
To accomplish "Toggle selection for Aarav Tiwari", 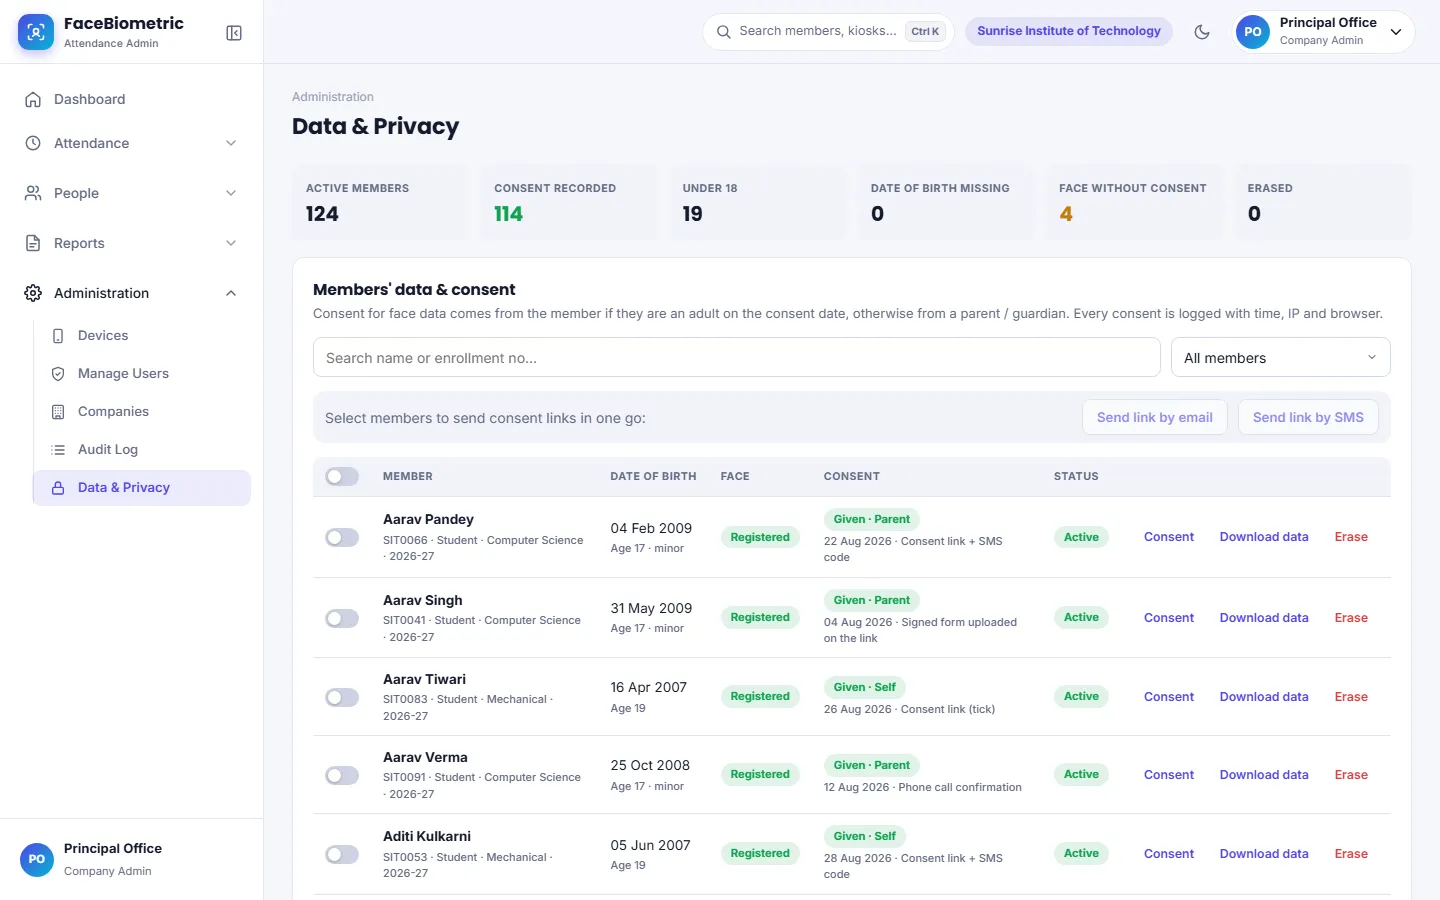I will pyautogui.click(x=342, y=697).
